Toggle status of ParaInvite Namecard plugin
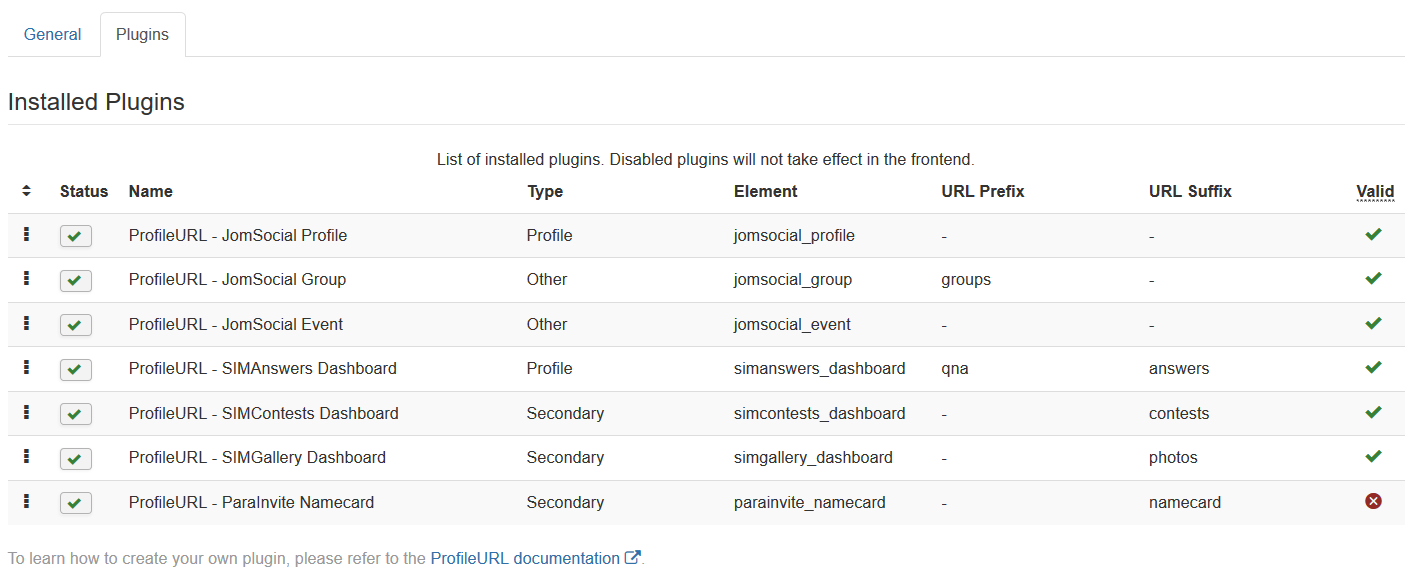Screen dimensions: 1413x577 [76, 503]
